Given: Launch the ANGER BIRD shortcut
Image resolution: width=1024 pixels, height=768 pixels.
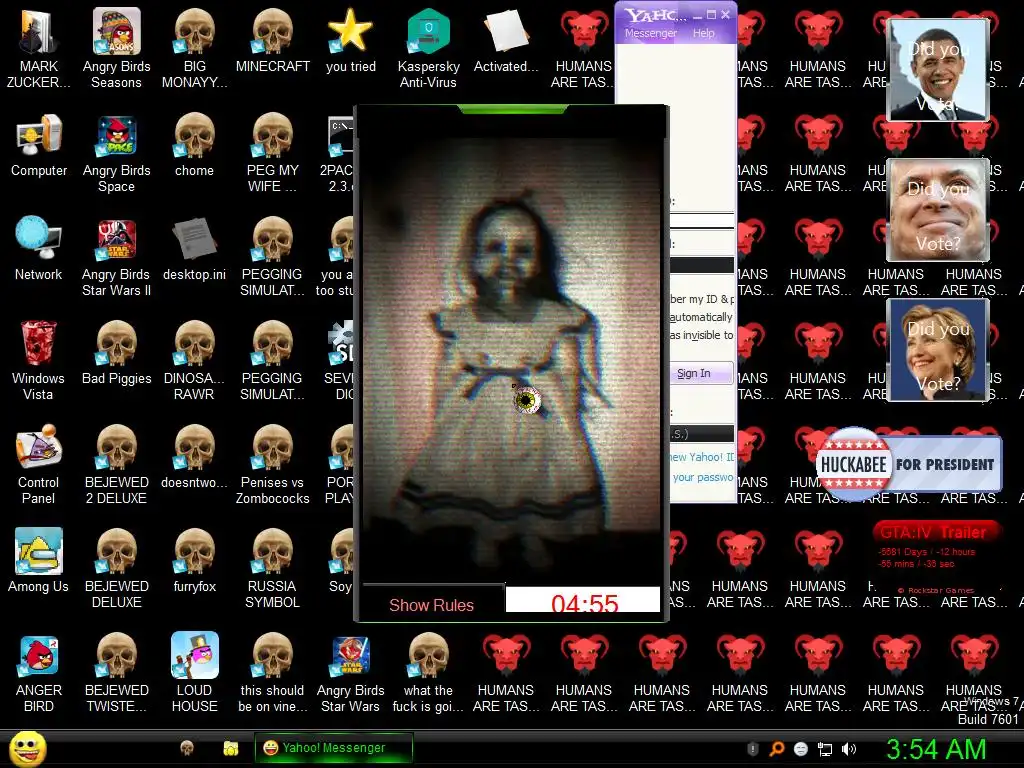Looking at the screenshot, I should 39,673.
